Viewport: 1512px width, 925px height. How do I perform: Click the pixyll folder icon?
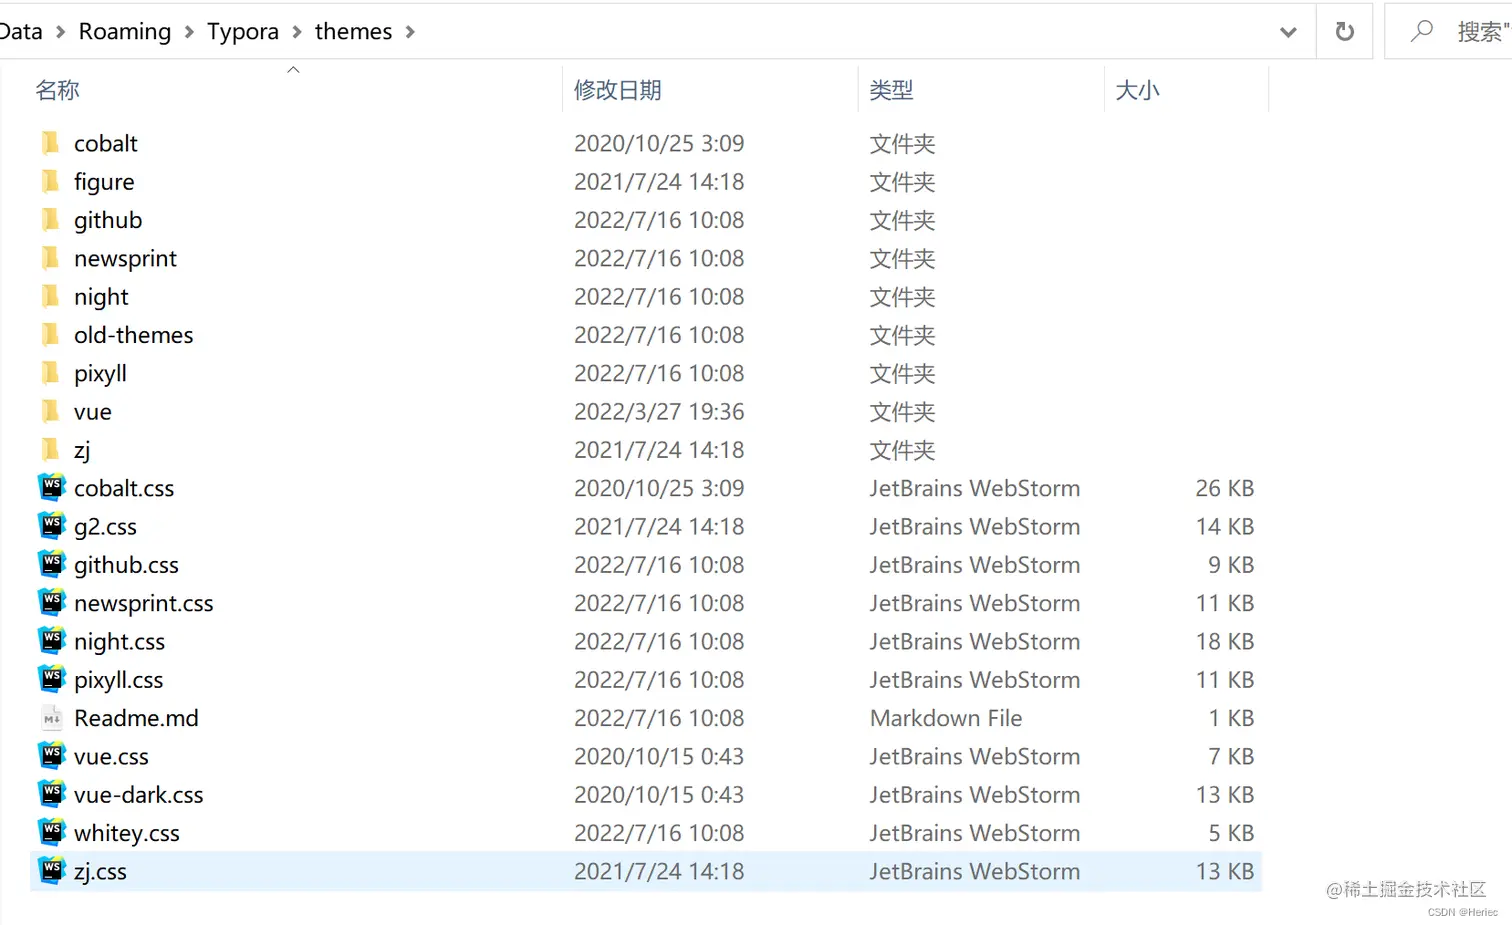pyautogui.click(x=51, y=373)
